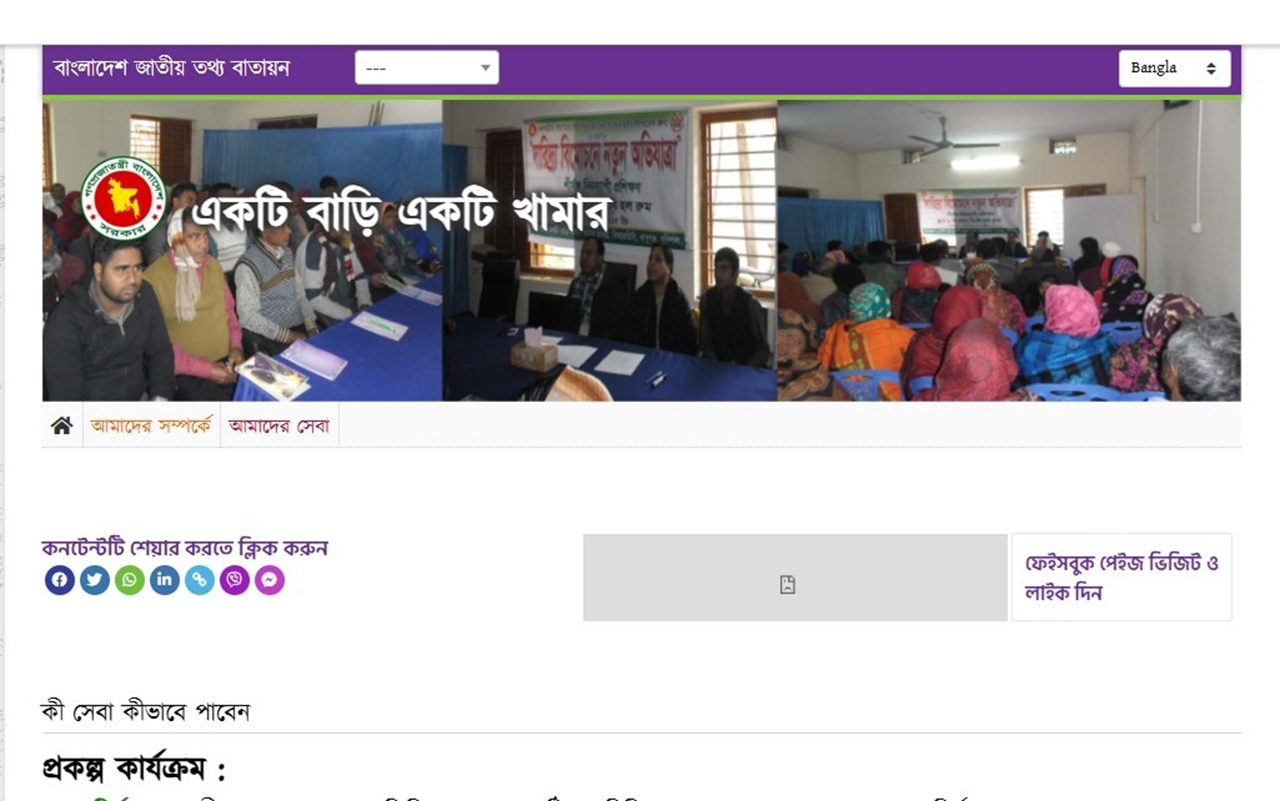The height and width of the screenshot is (801, 1280).
Task: Open the আমাদের সম্পর্কে menu
Action: click(151, 426)
